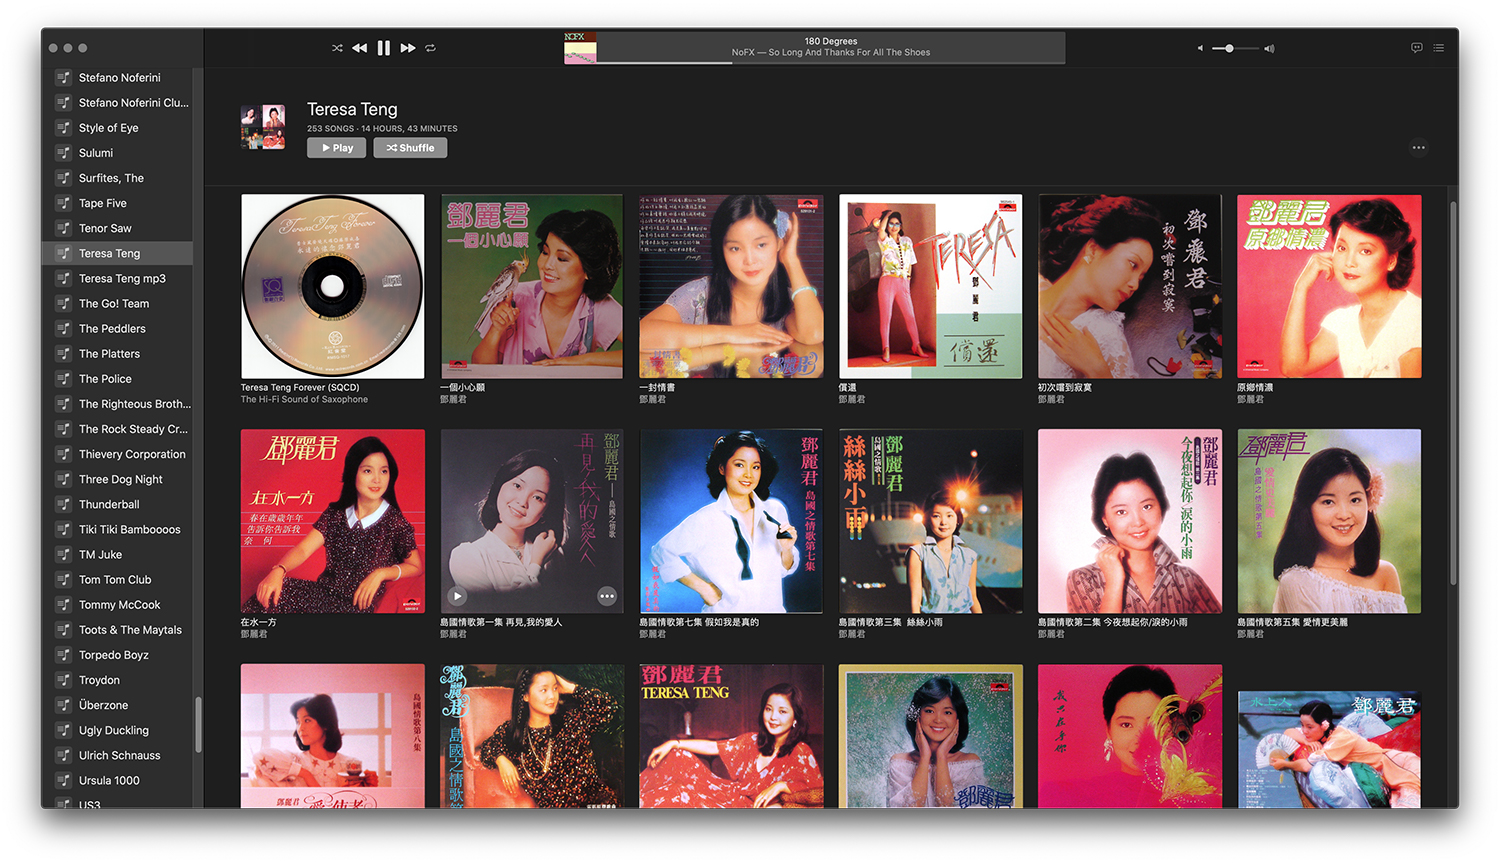Click the playlist icon beside Stefano Noferini
This screenshot has width=1500, height=863.
(x=64, y=77)
